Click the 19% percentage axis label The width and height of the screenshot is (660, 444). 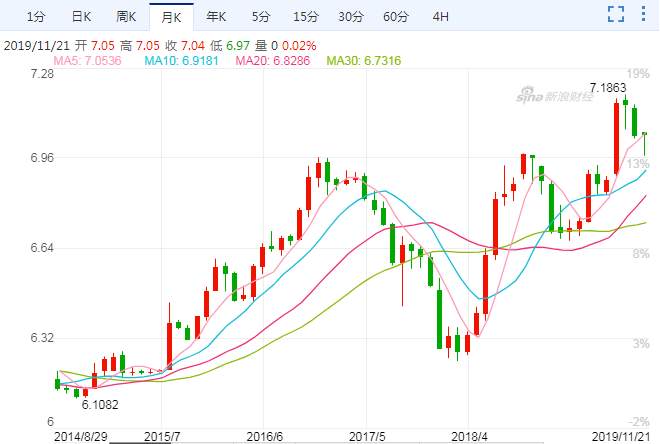pos(638,74)
